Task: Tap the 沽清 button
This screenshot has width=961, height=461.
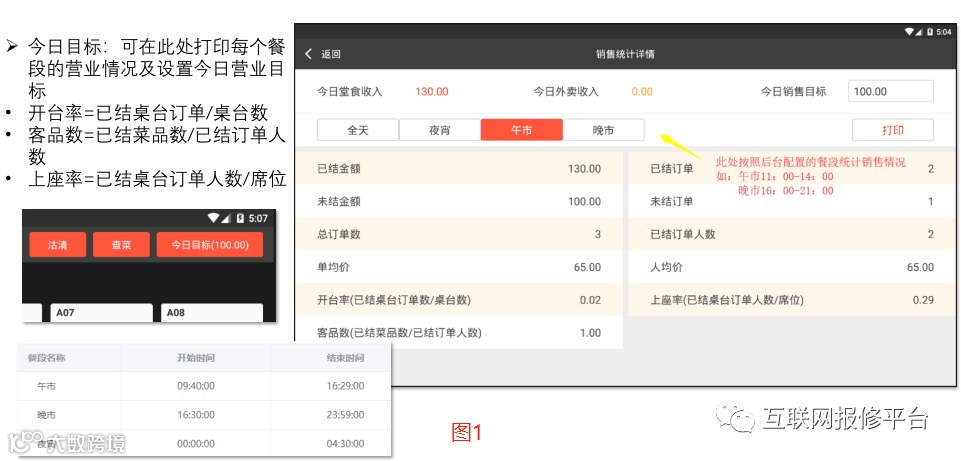Action: click(x=58, y=245)
